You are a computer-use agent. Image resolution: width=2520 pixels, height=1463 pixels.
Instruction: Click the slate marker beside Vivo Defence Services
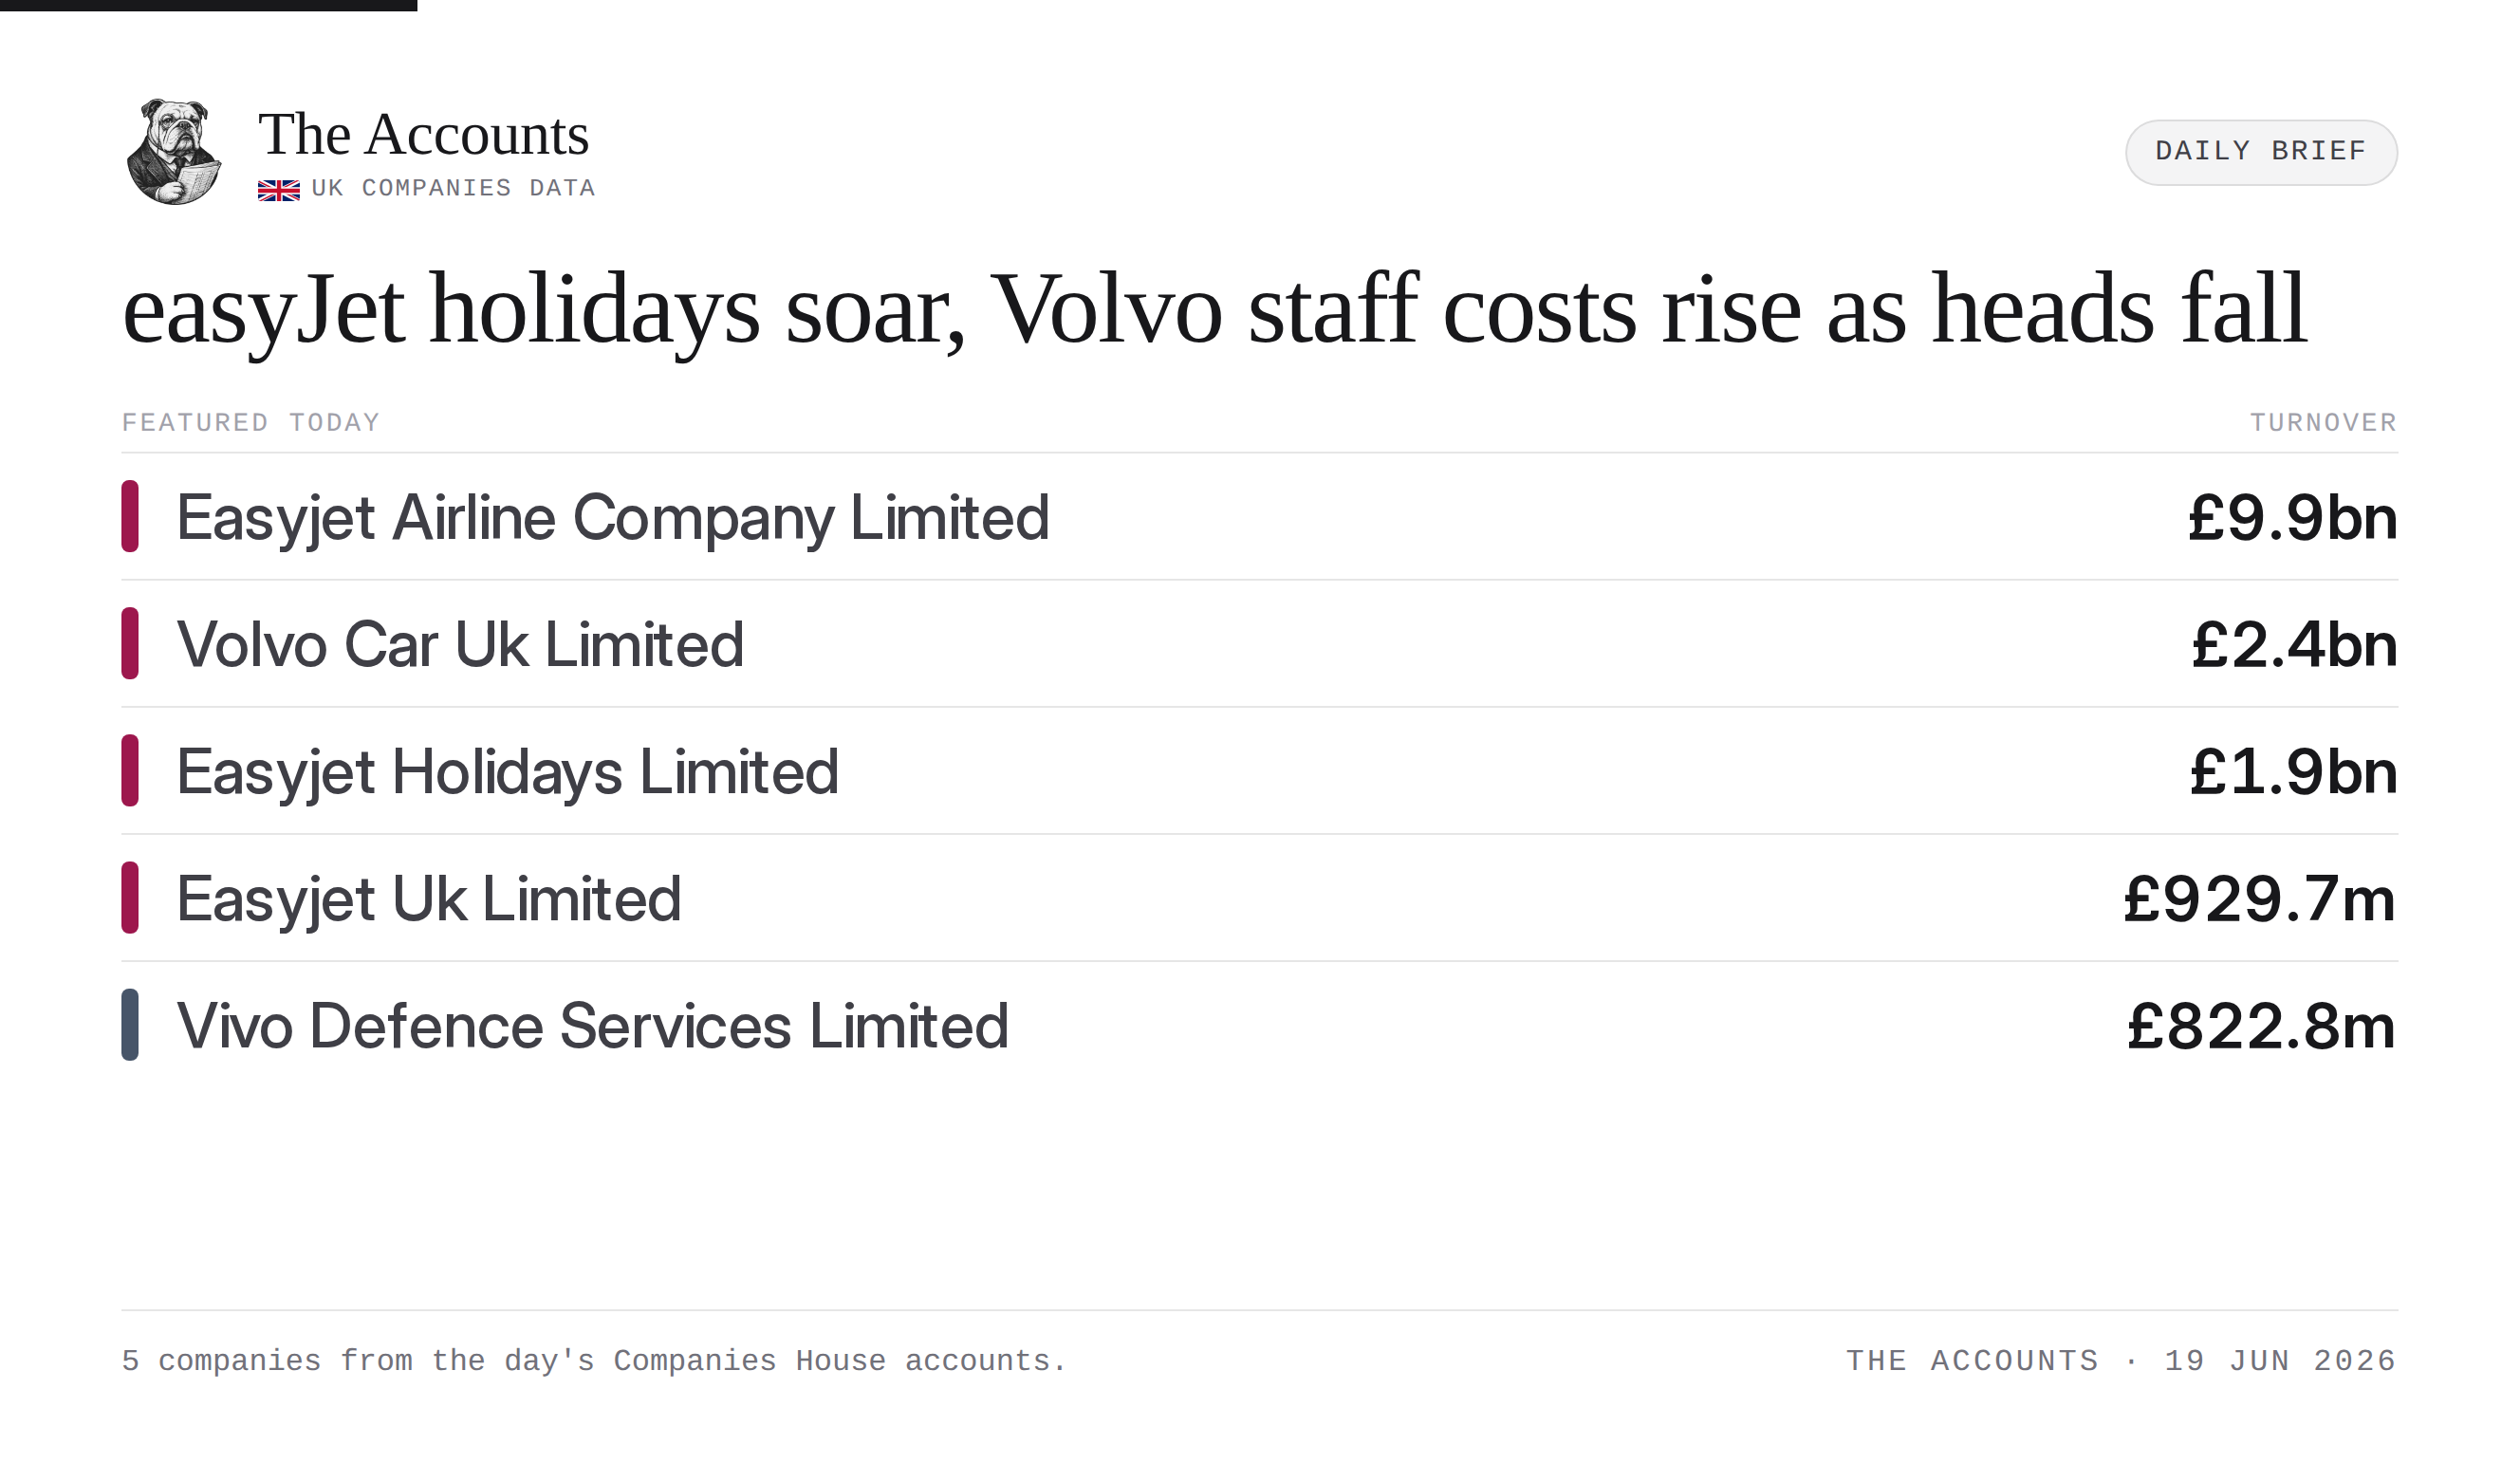(130, 1024)
